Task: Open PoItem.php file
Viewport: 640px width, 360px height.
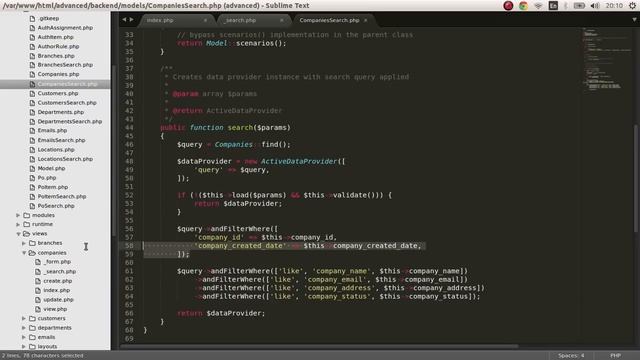Action: [x=53, y=187]
